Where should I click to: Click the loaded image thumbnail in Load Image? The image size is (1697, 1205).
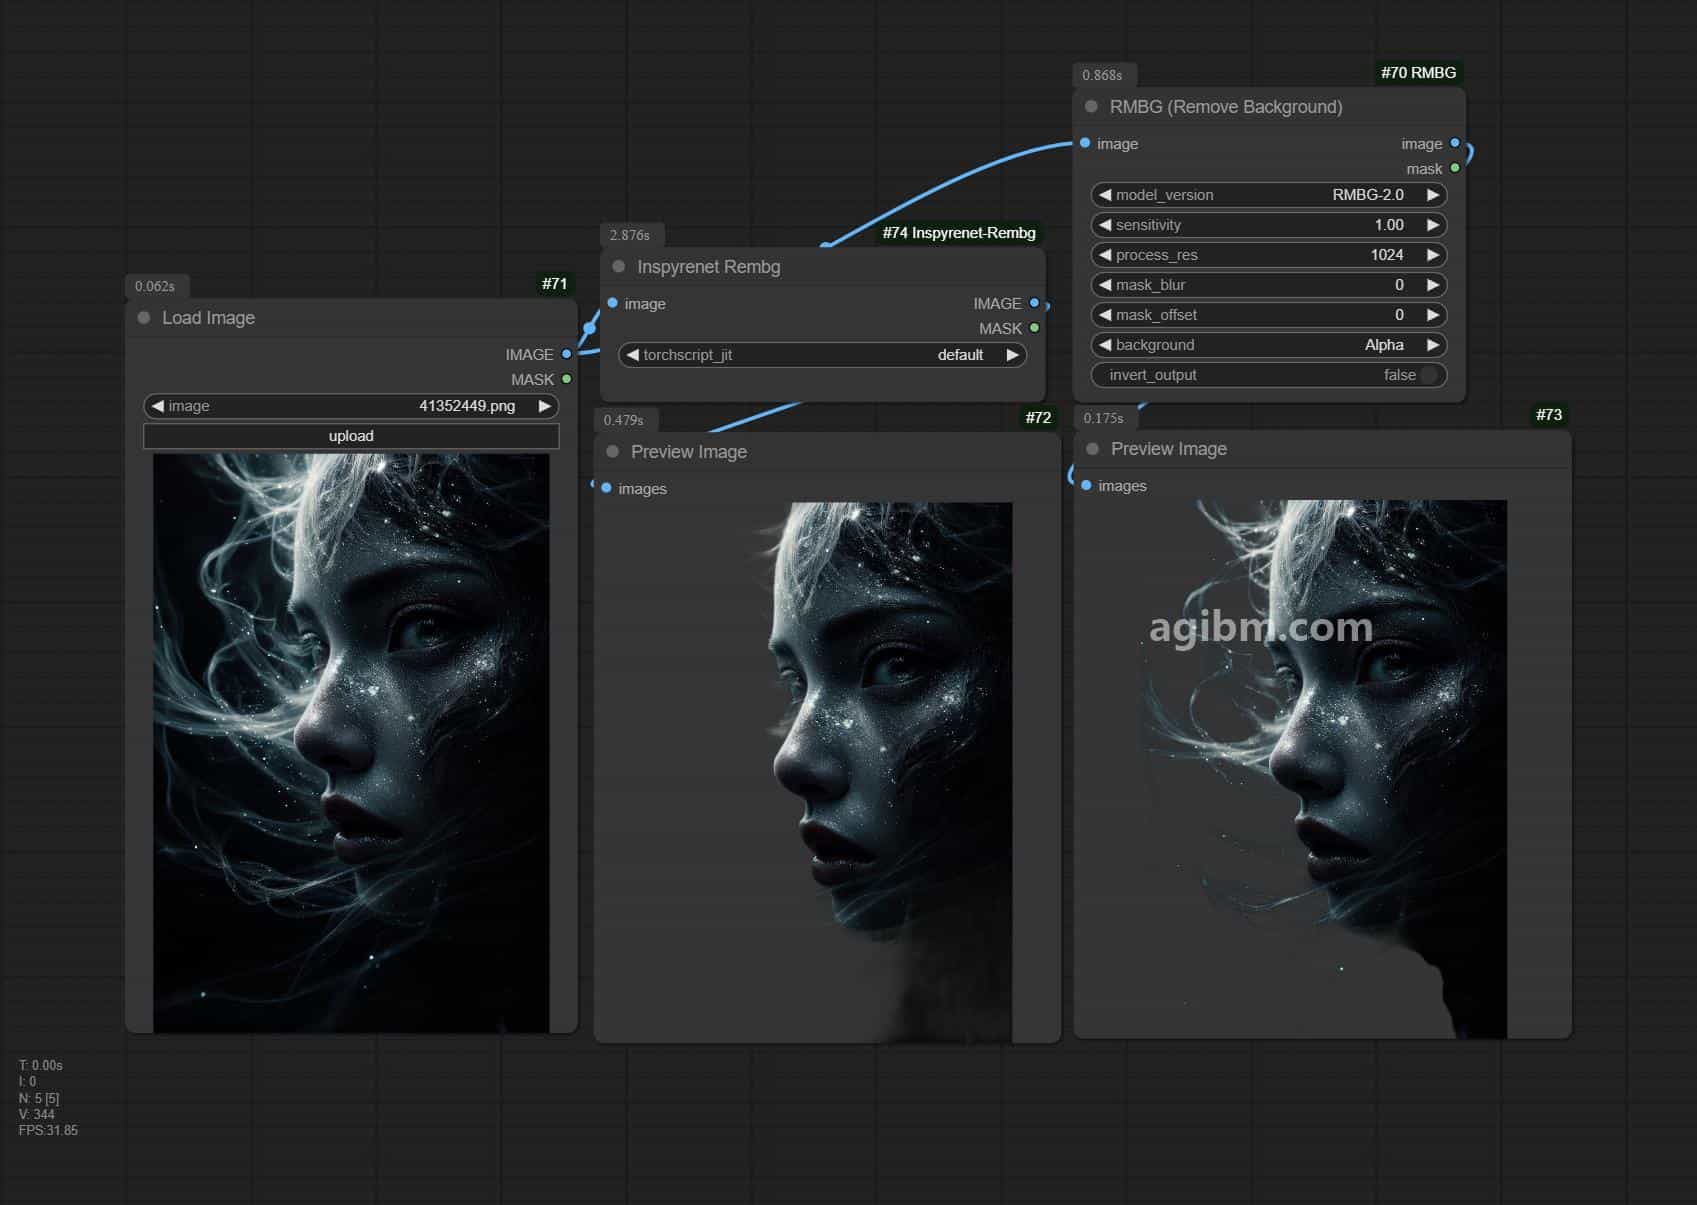[x=351, y=743]
